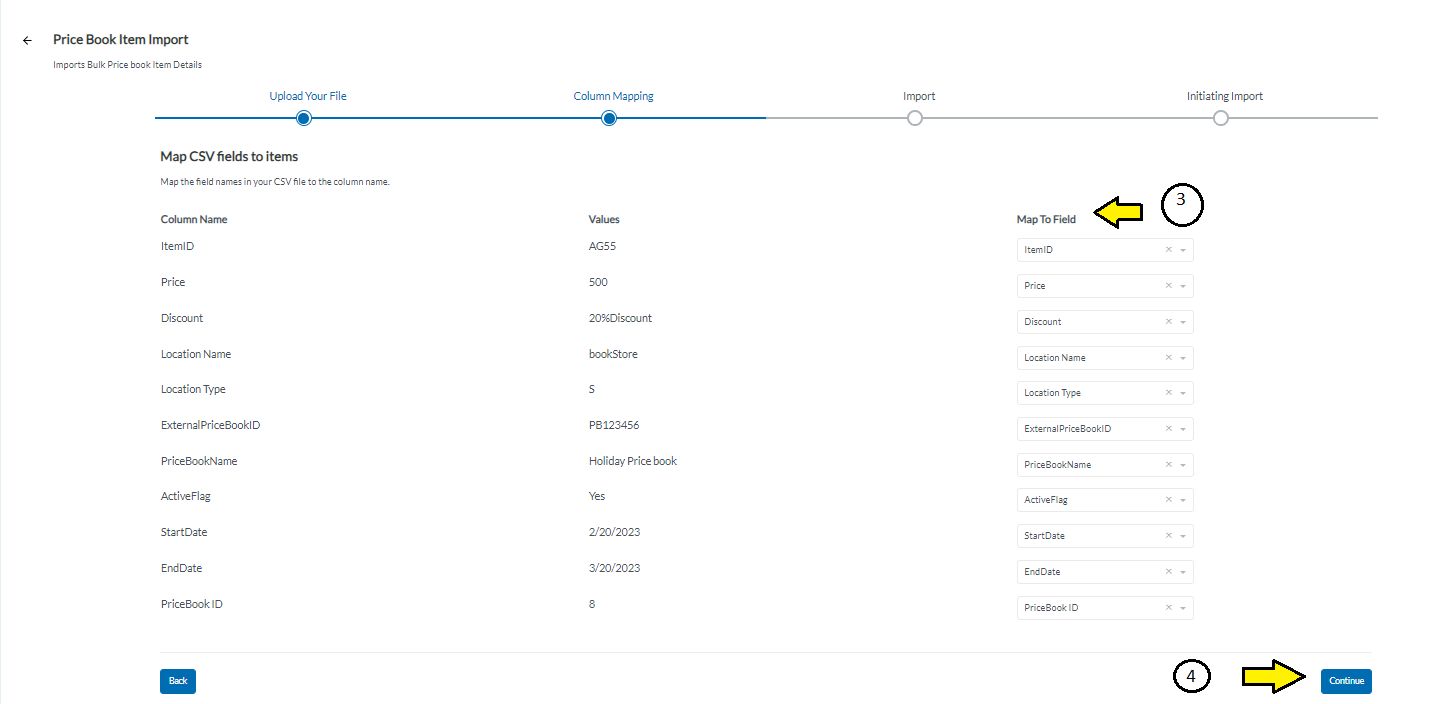The height and width of the screenshot is (704, 1453).
Task: Click the PriceBookName column name label
Action: click(199, 461)
